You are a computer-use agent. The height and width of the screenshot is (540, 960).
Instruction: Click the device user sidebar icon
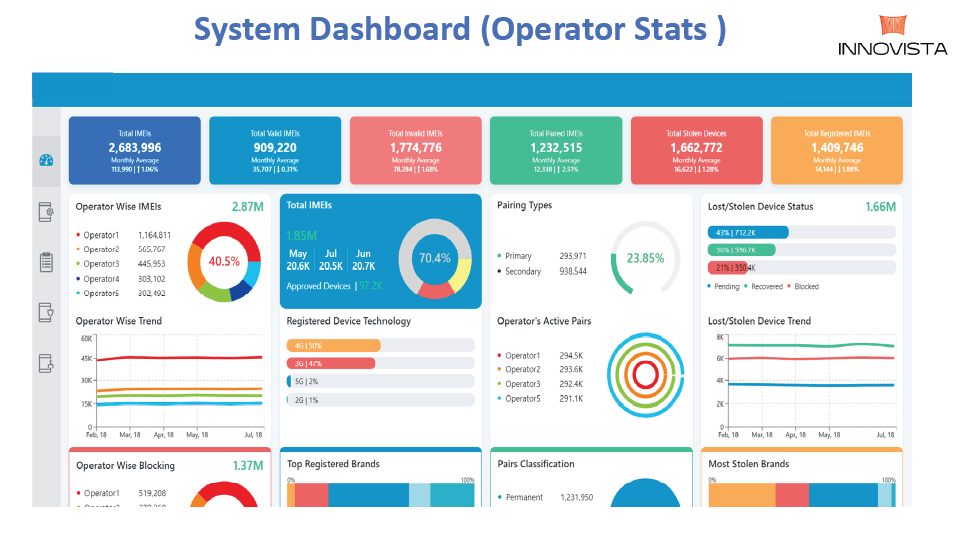tap(46, 363)
